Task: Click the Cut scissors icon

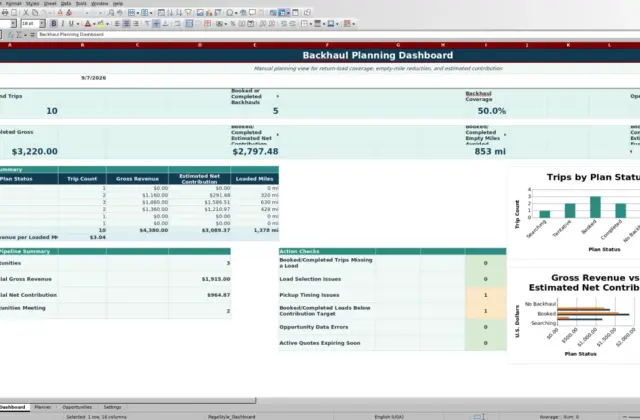Action: (x=26, y=13)
